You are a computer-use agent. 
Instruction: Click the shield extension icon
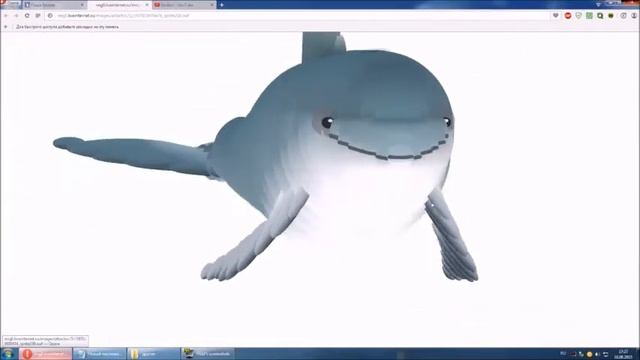point(578,16)
